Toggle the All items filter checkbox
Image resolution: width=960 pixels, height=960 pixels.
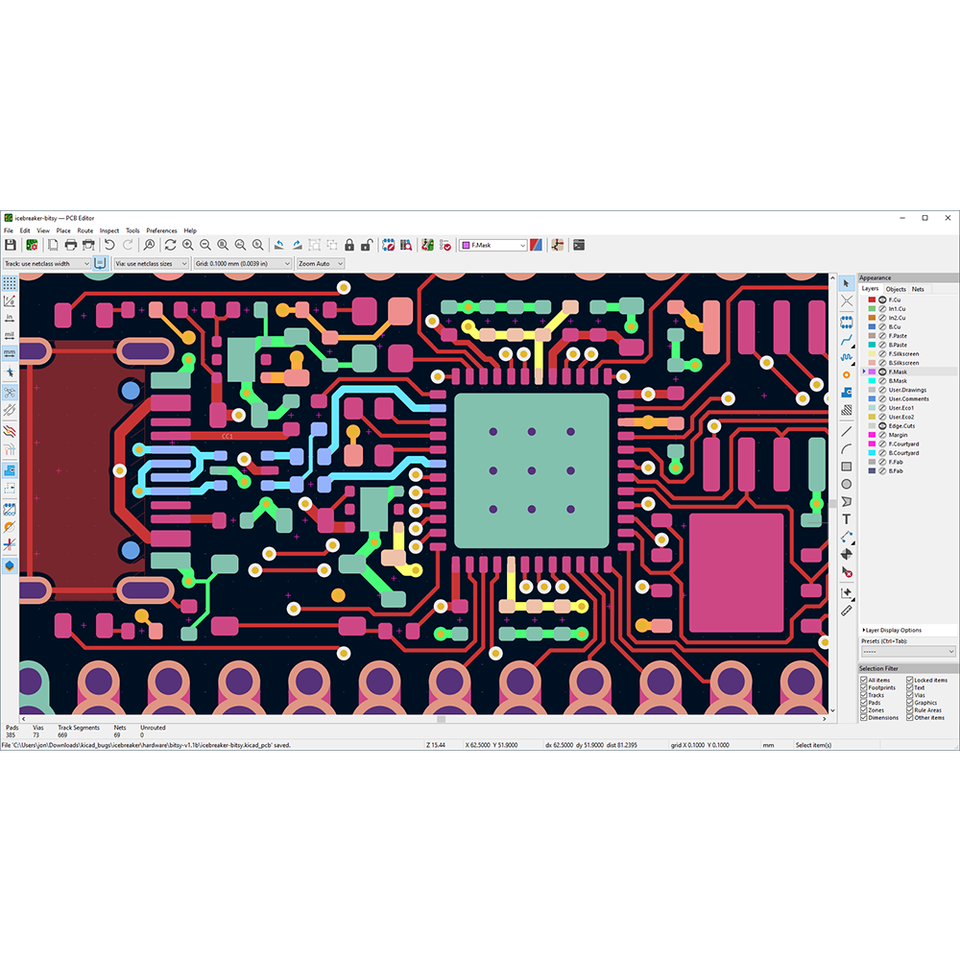[x=864, y=680]
